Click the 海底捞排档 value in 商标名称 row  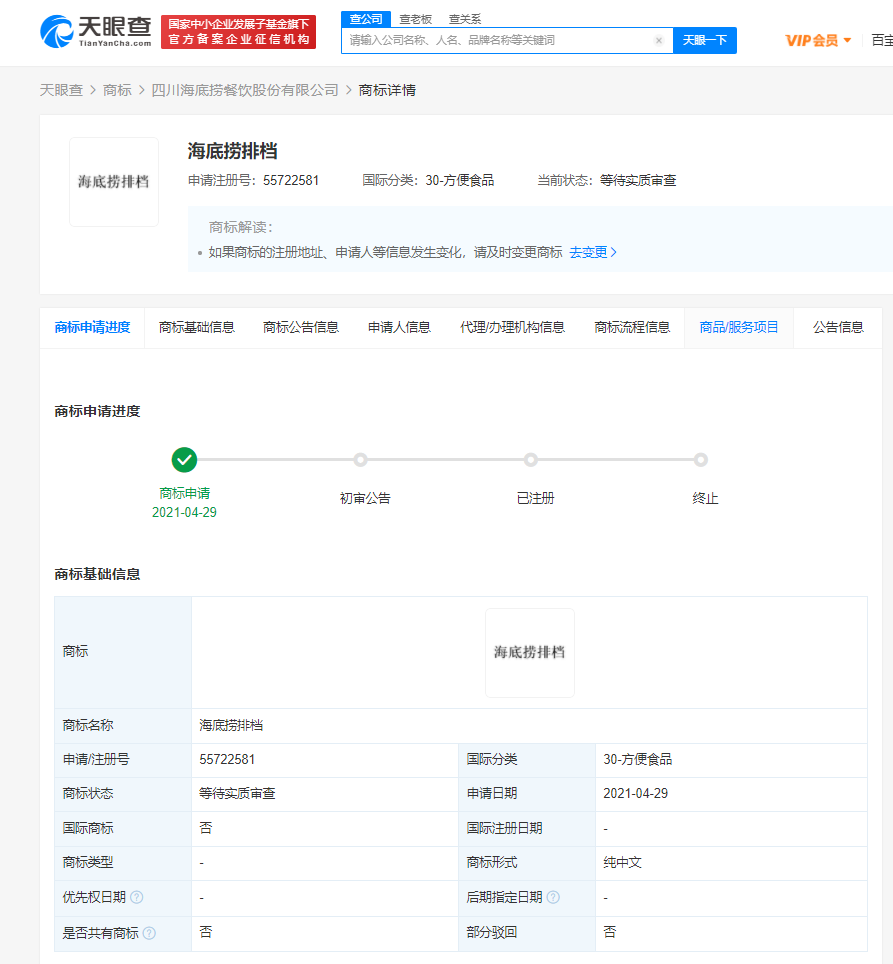tap(231, 725)
